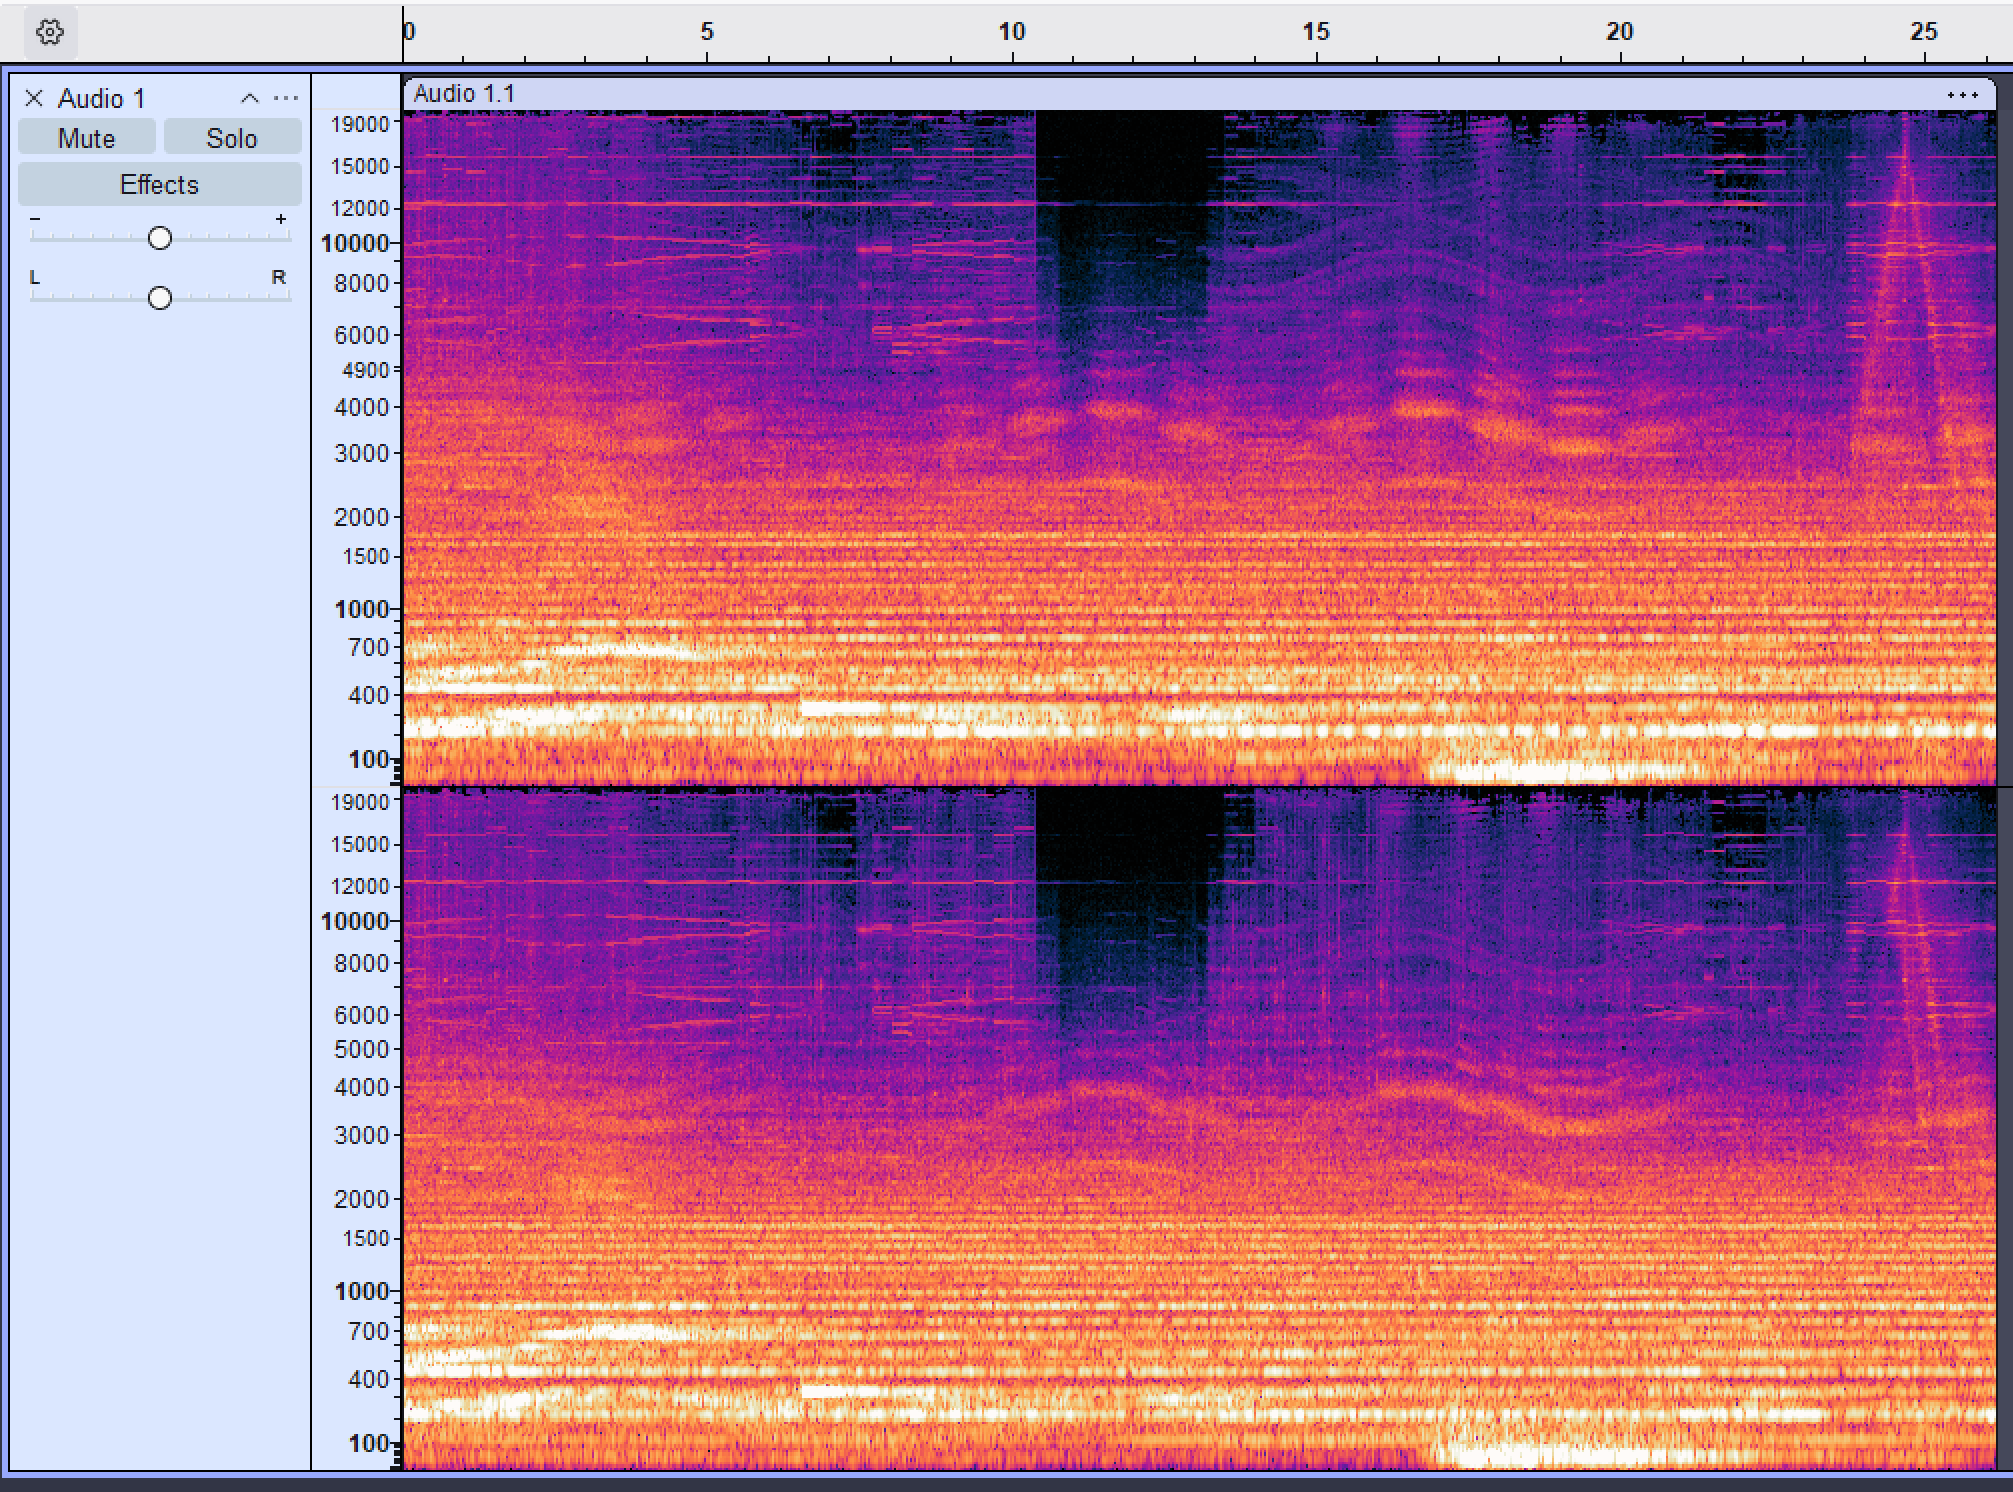Image resolution: width=2013 pixels, height=1492 pixels.
Task: Open Audio 1.1 clip options menu
Action: 1962,95
